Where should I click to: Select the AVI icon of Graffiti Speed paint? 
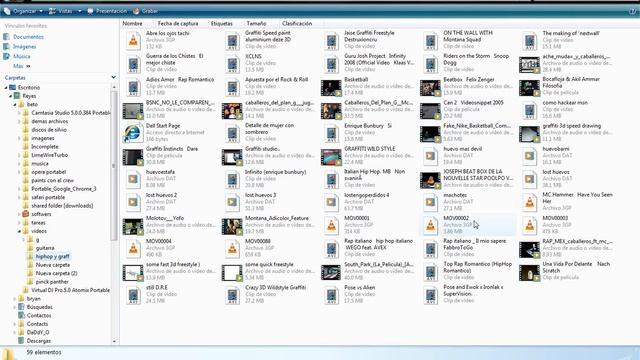233,41
